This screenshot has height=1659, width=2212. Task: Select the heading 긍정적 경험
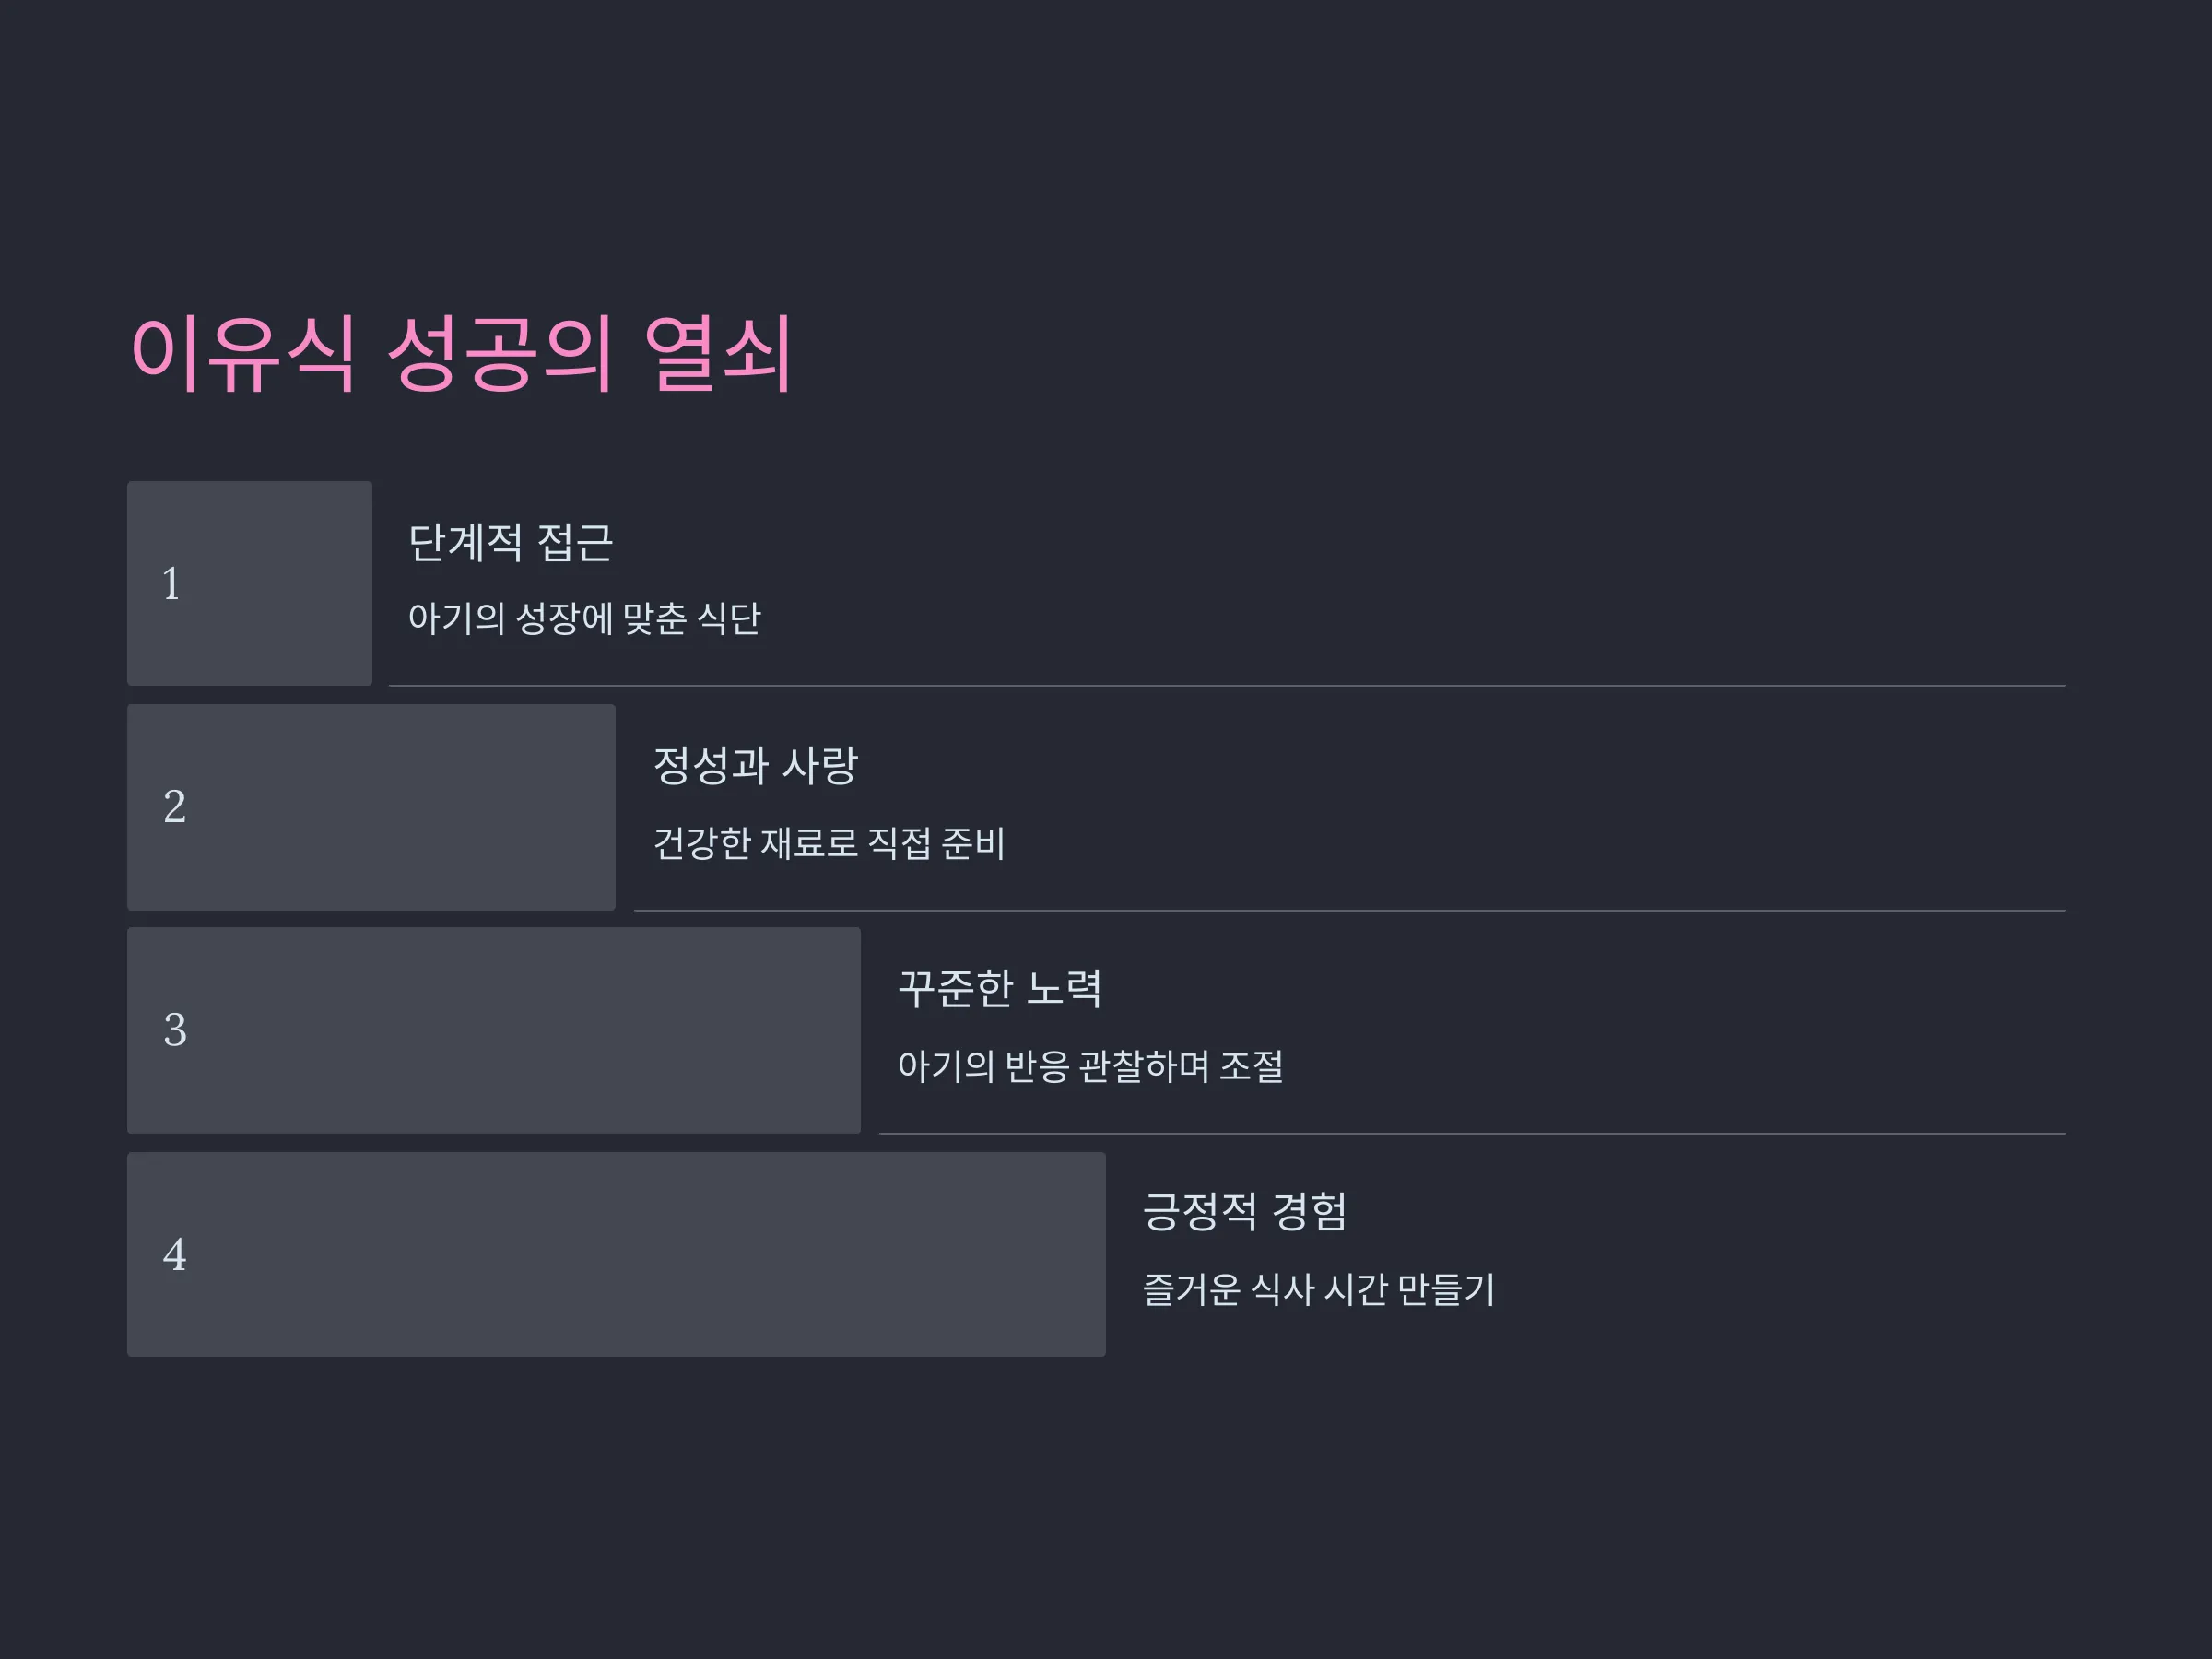point(1245,1212)
